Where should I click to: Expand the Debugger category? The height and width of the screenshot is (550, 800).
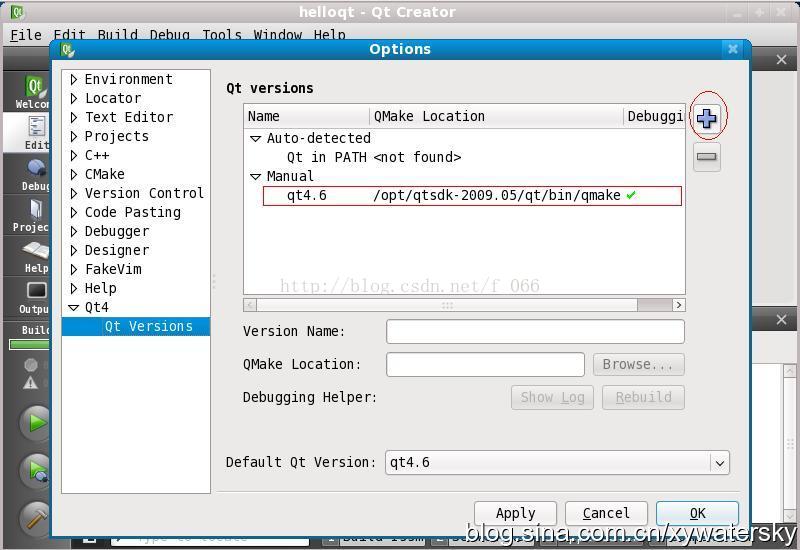tap(74, 232)
